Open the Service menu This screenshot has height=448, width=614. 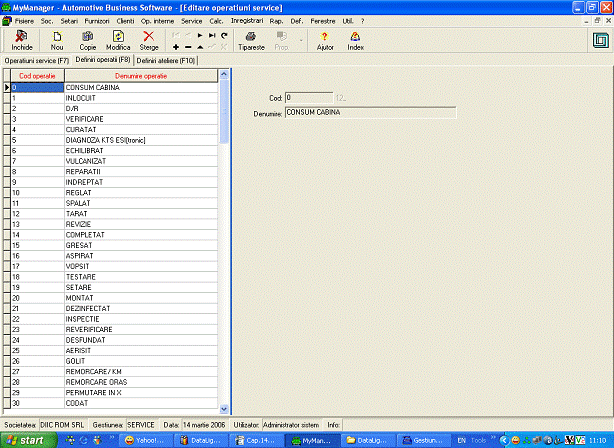[x=191, y=20]
